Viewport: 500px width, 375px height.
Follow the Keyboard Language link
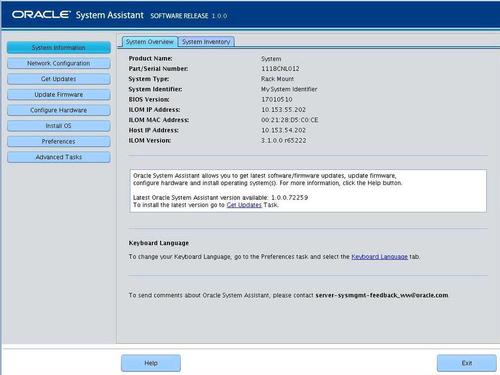(x=380, y=257)
